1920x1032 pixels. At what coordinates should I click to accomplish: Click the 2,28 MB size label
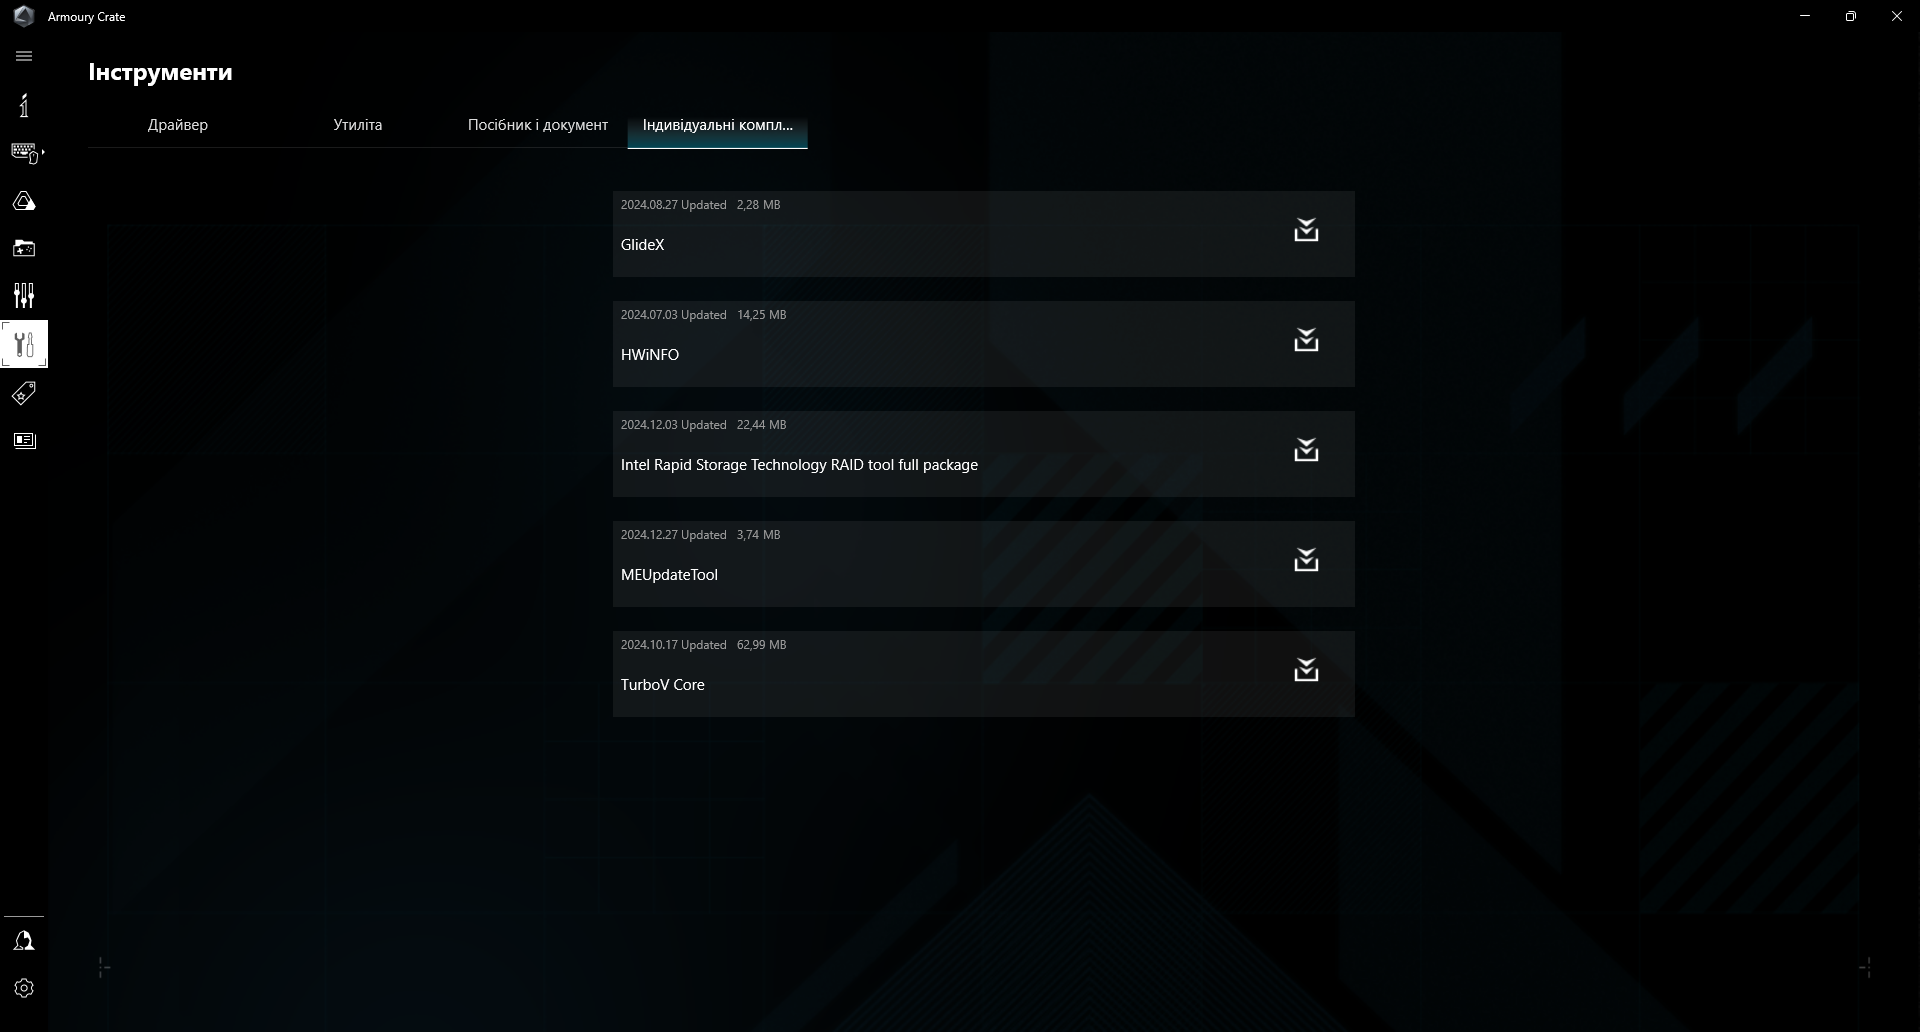tap(758, 205)
